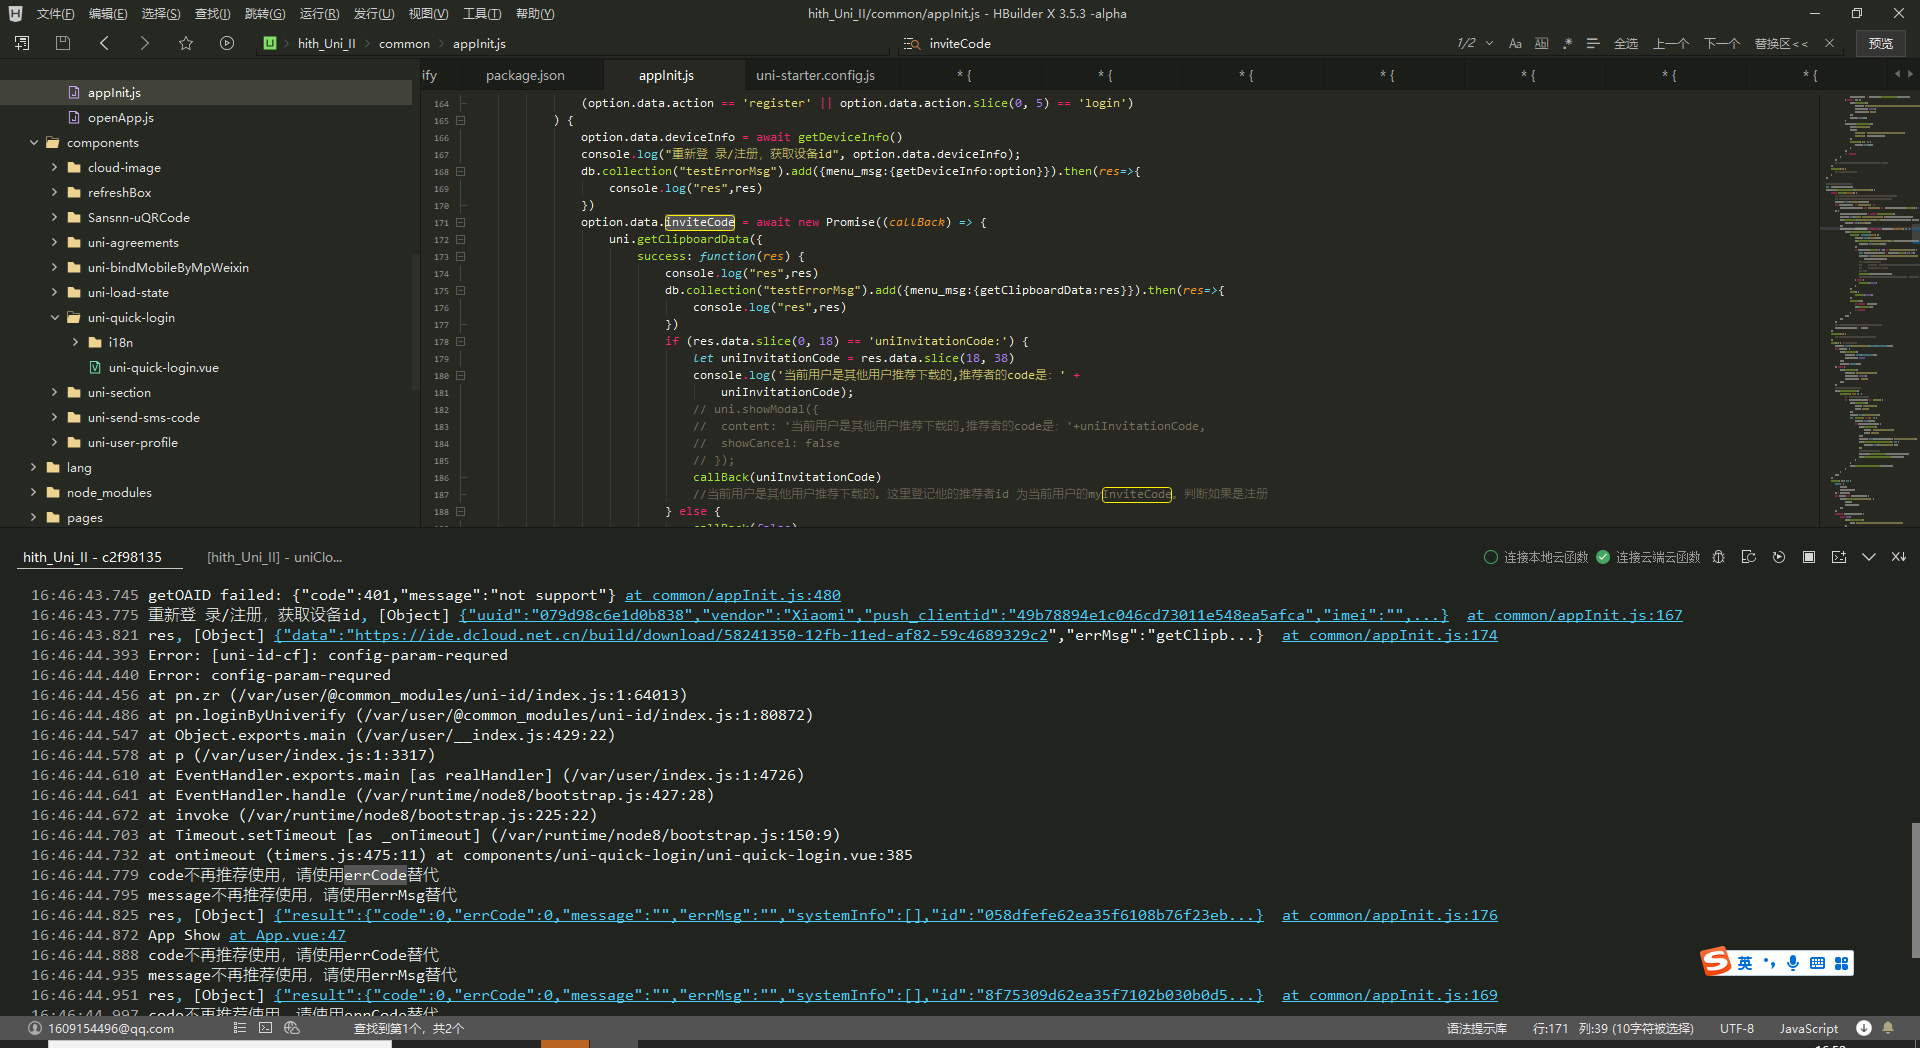Collapse the uni-quick-login folder
Screen dimensions: 1920x1048
(55, 317)
